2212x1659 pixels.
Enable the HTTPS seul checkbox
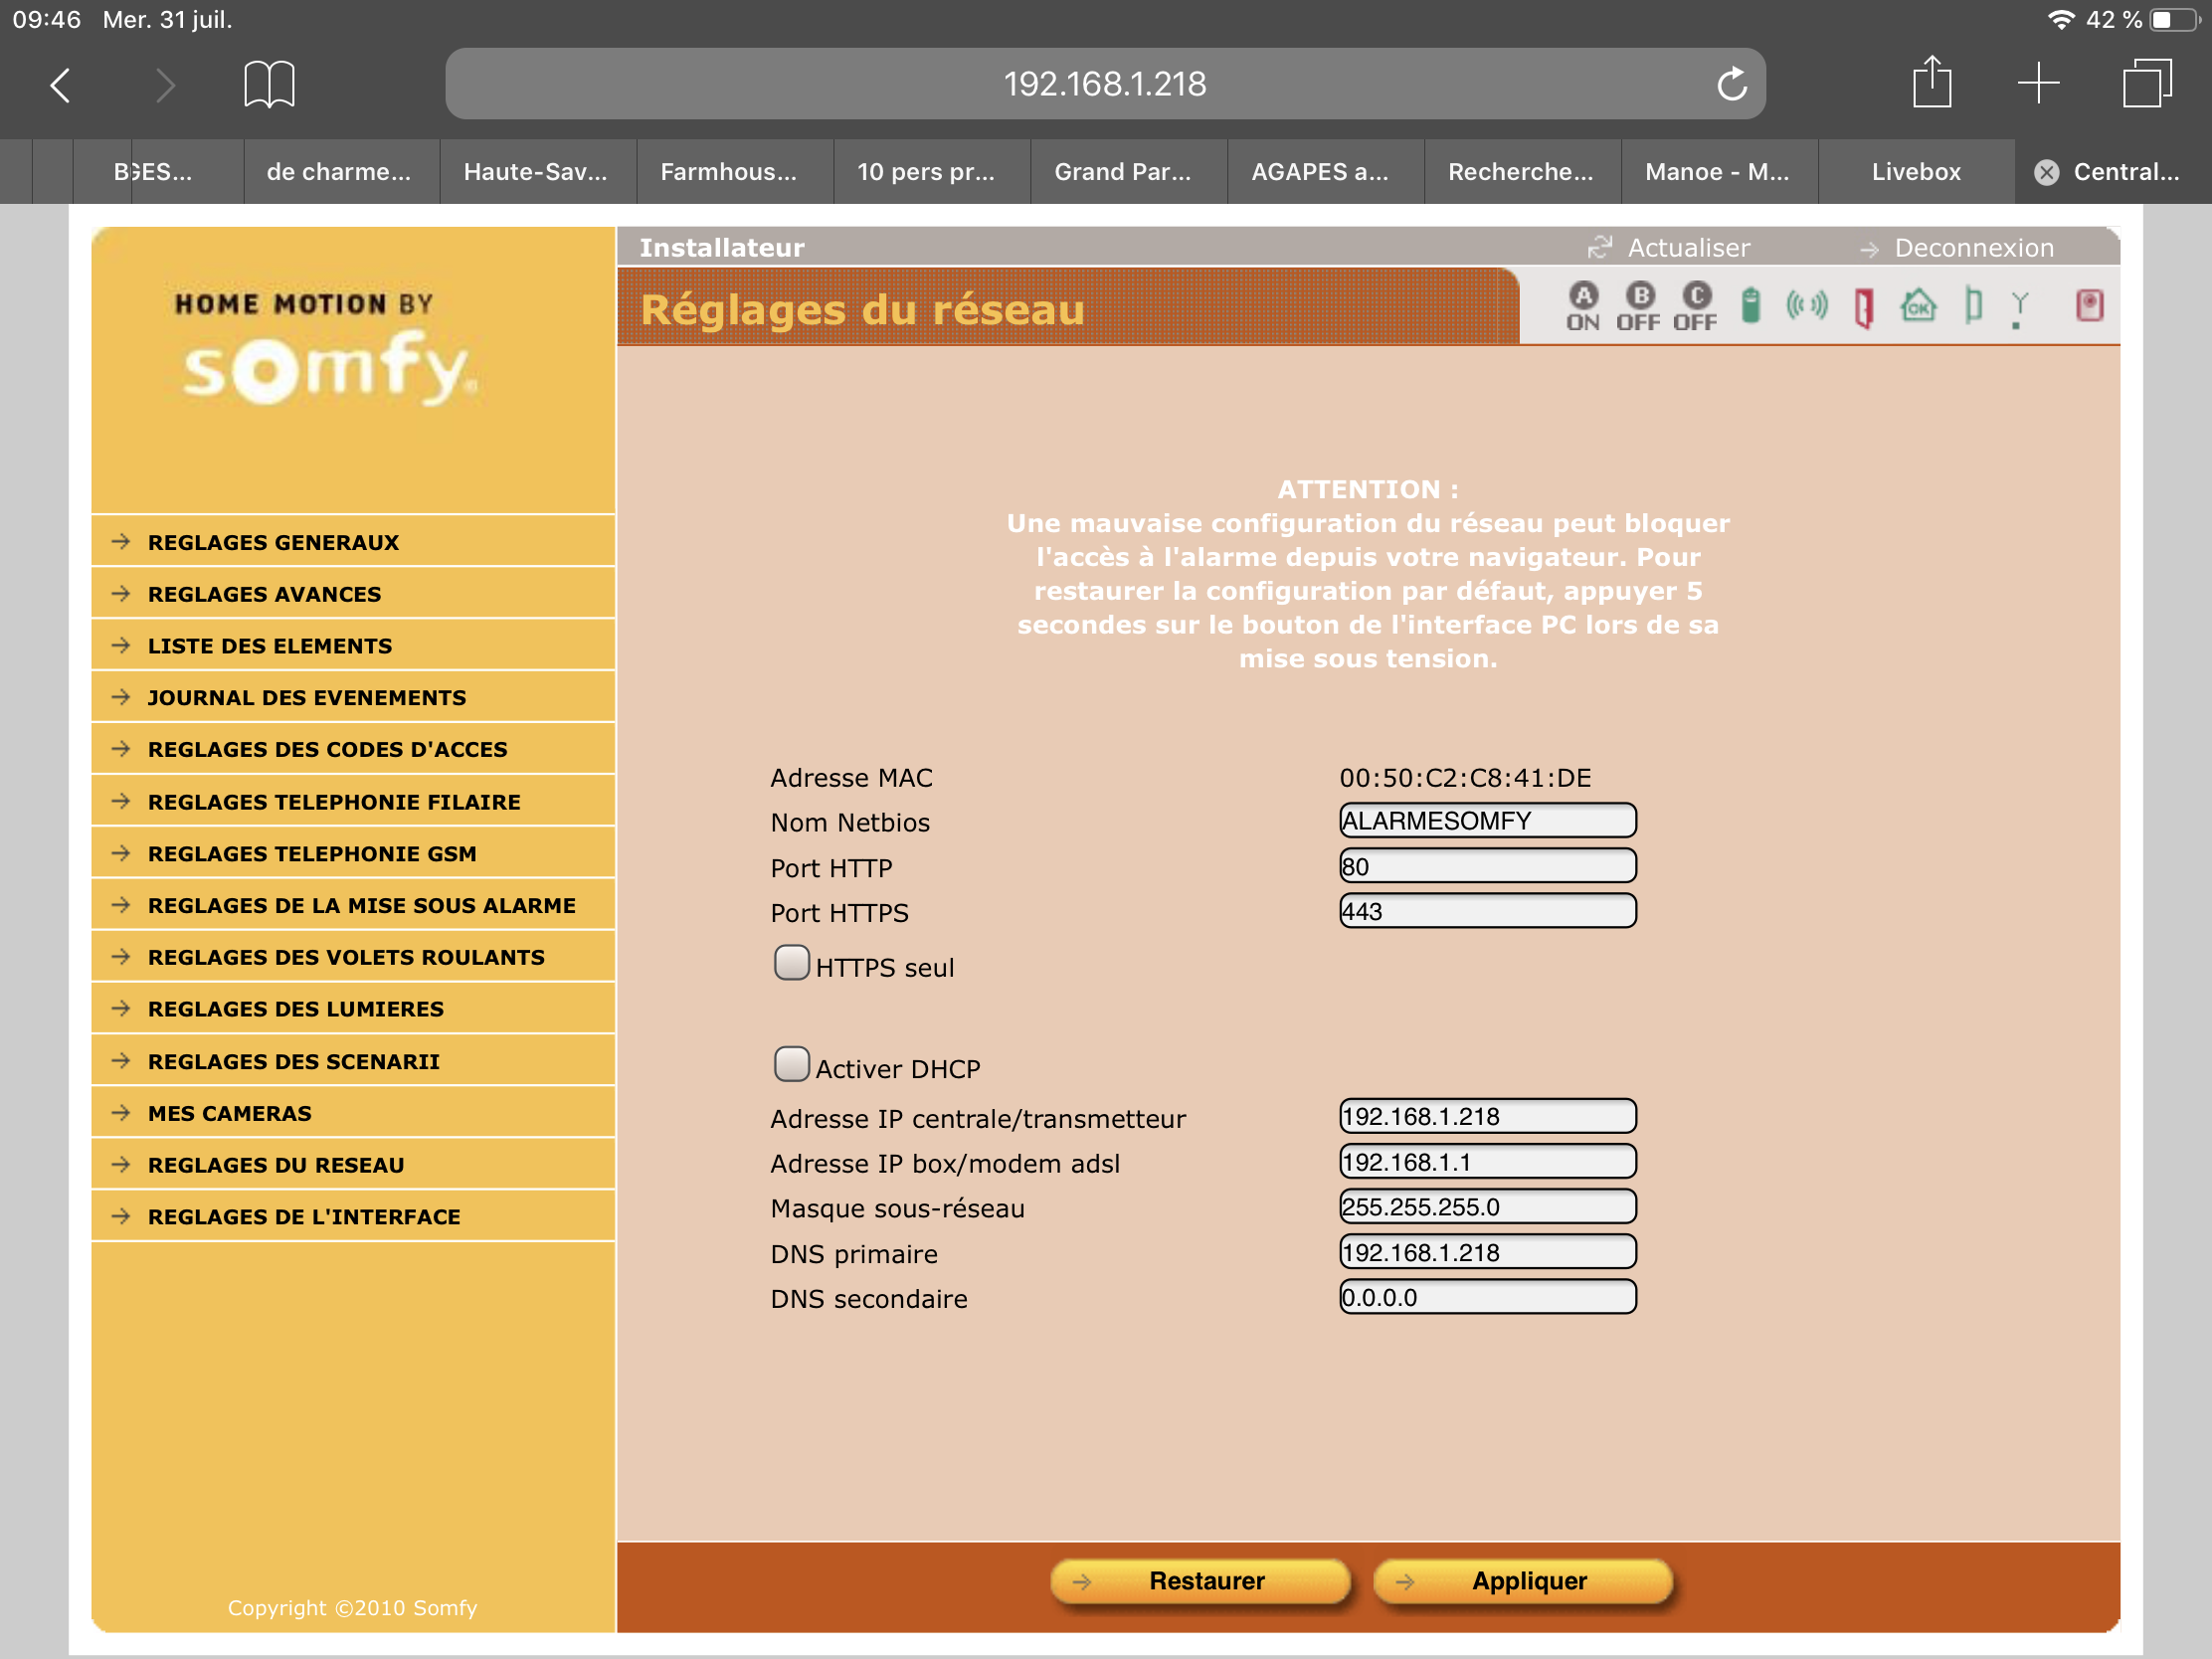coord(791,963)
